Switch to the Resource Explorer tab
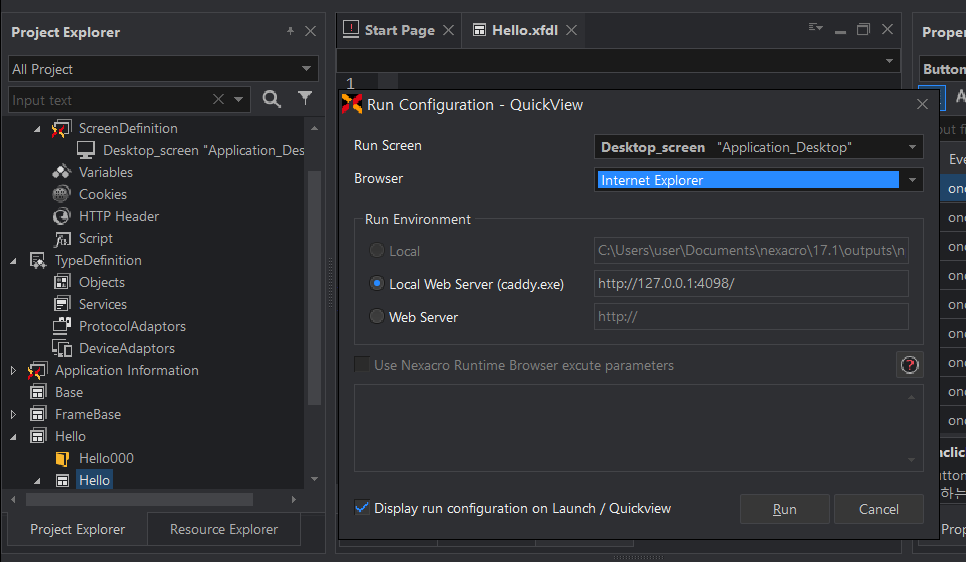The image size is (966, 562). (x=224, y=529)
